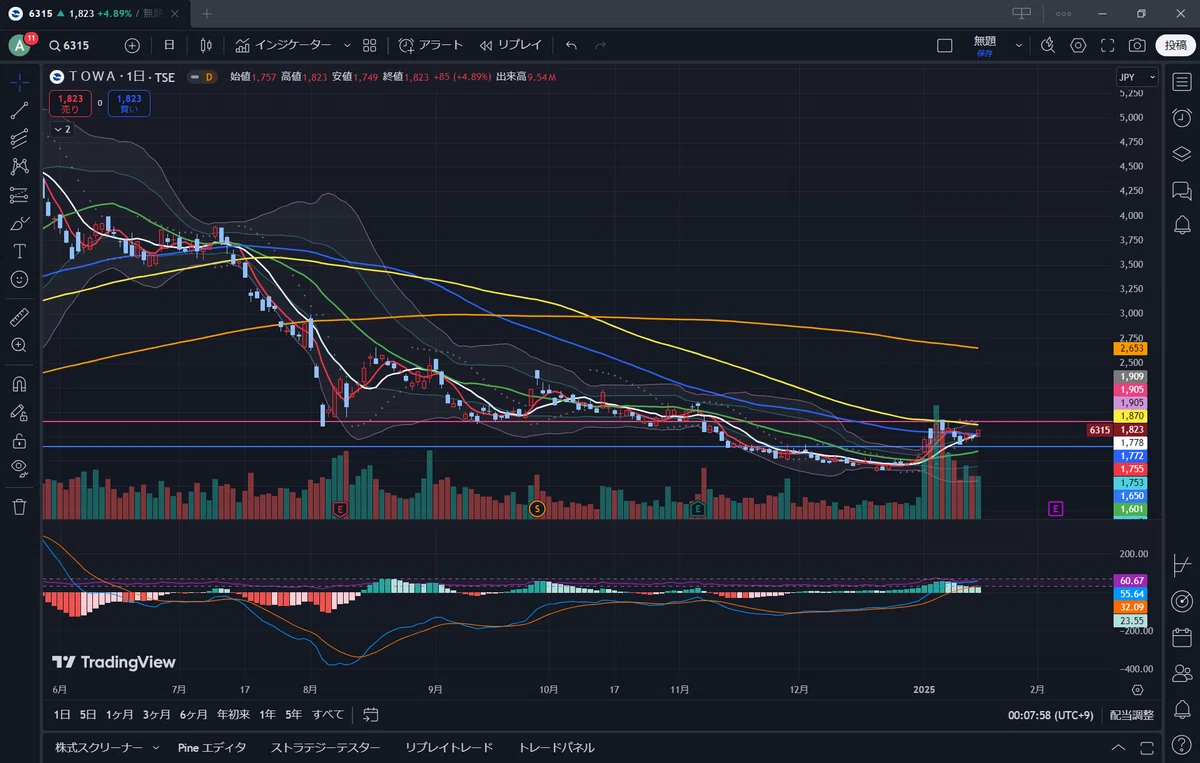This screenshot has height=763, width=1200.
Task: Select the 6ヶ月 date range
Action: click(x=194, y=715)
